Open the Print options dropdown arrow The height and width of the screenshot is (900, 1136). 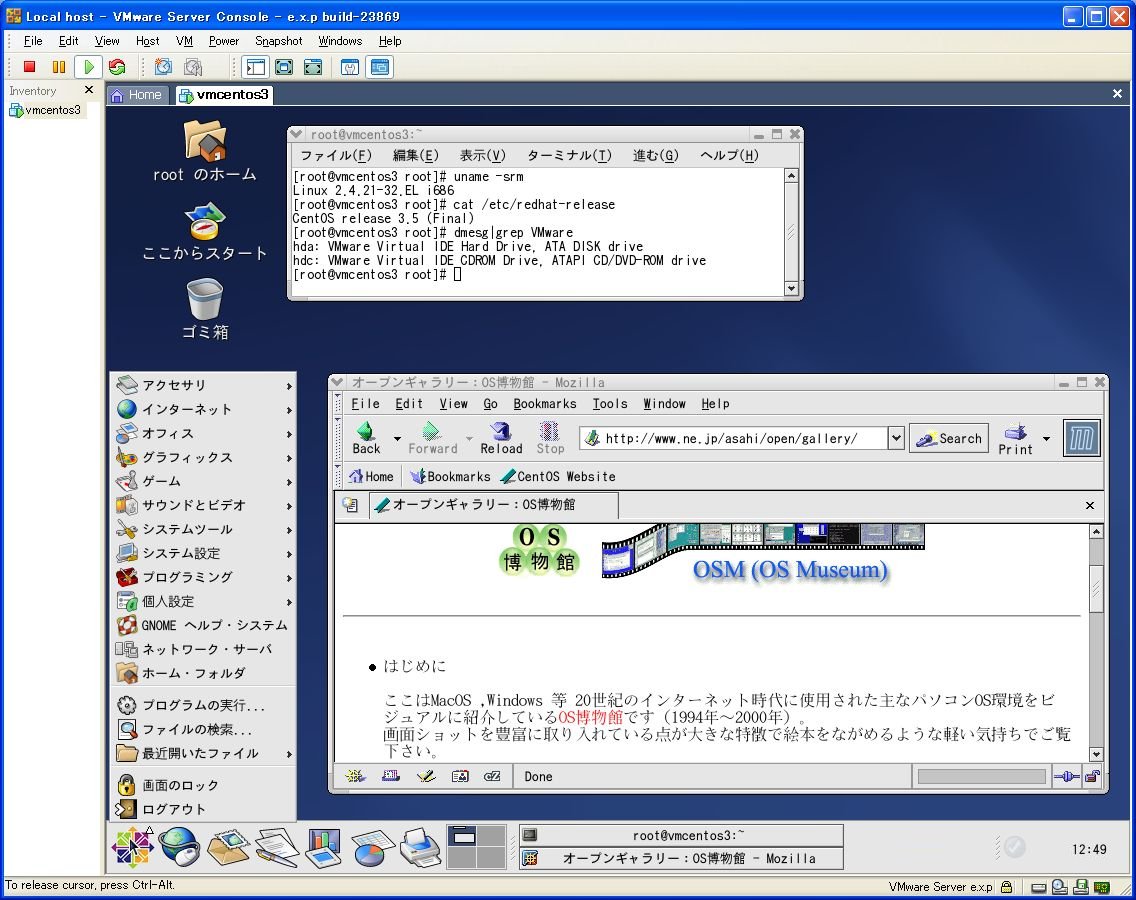1046,438
